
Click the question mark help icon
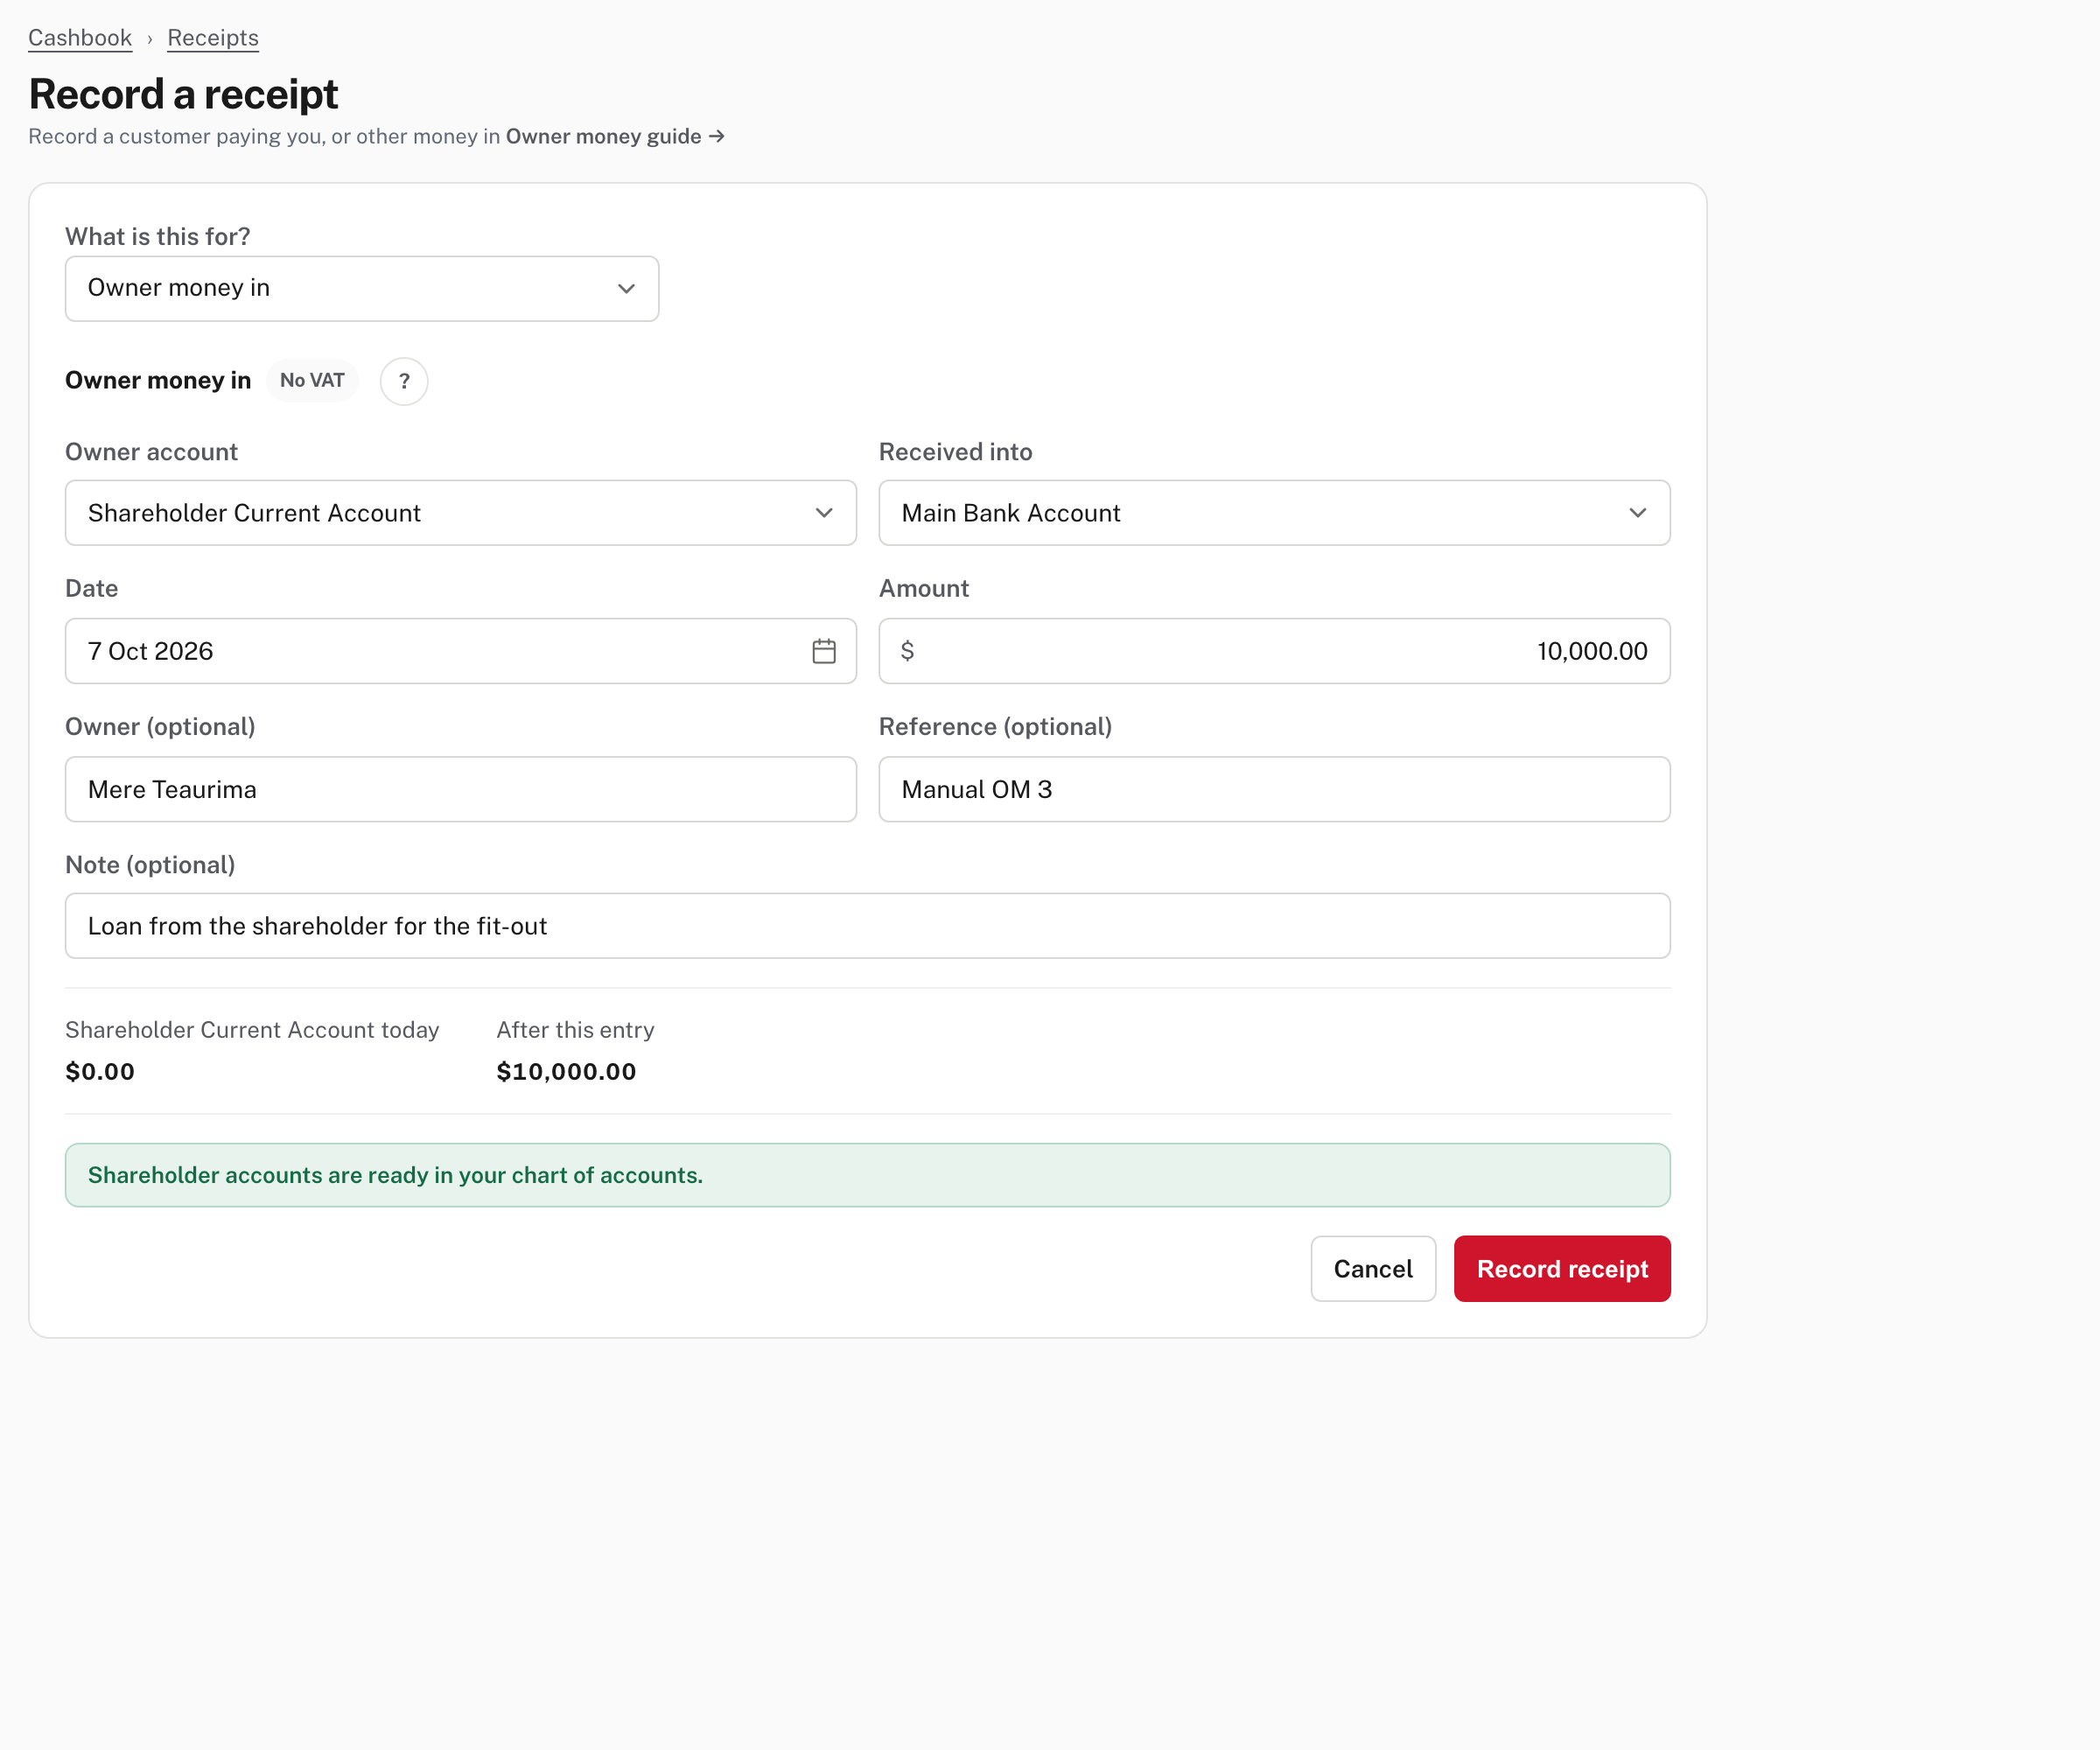click(404, 381)
